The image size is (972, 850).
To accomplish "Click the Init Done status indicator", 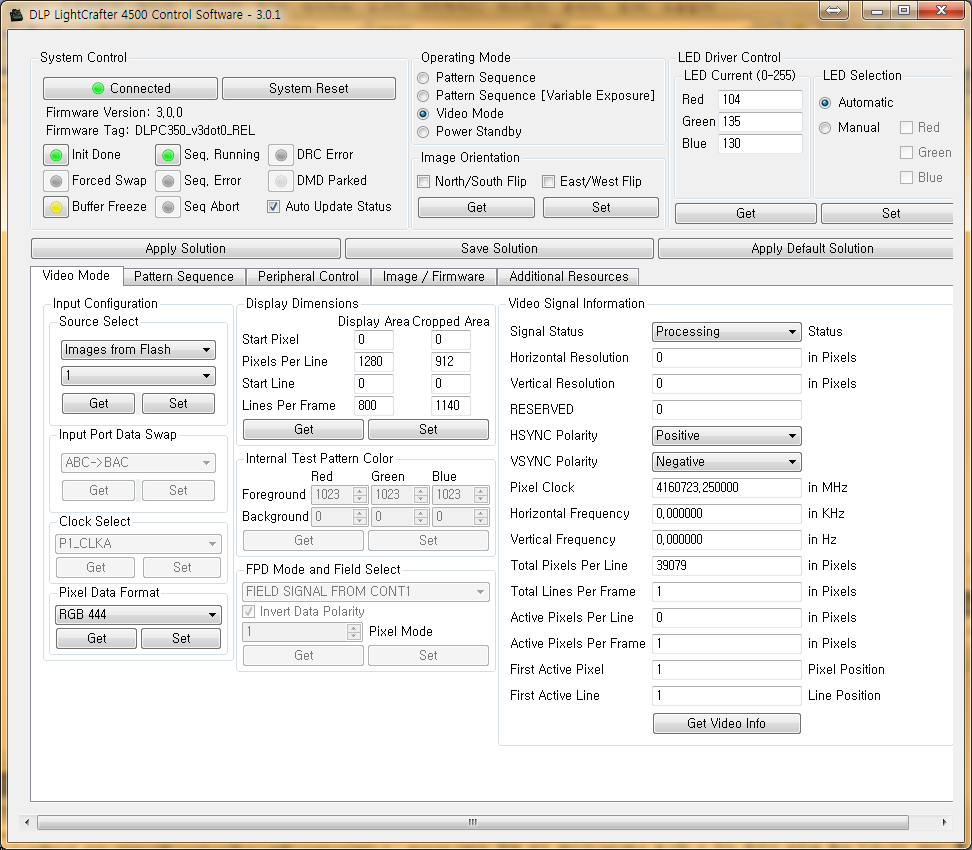I will click(56, 155).
